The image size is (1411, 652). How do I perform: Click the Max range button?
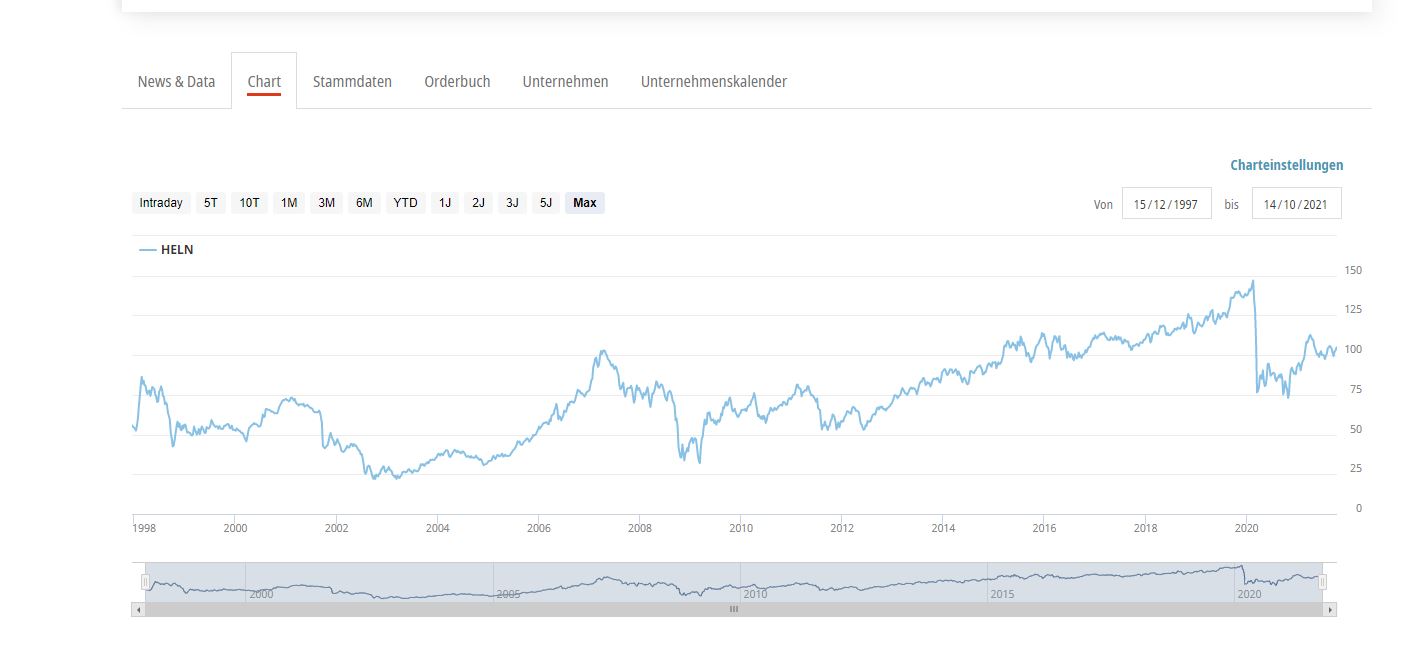(585, 203)
